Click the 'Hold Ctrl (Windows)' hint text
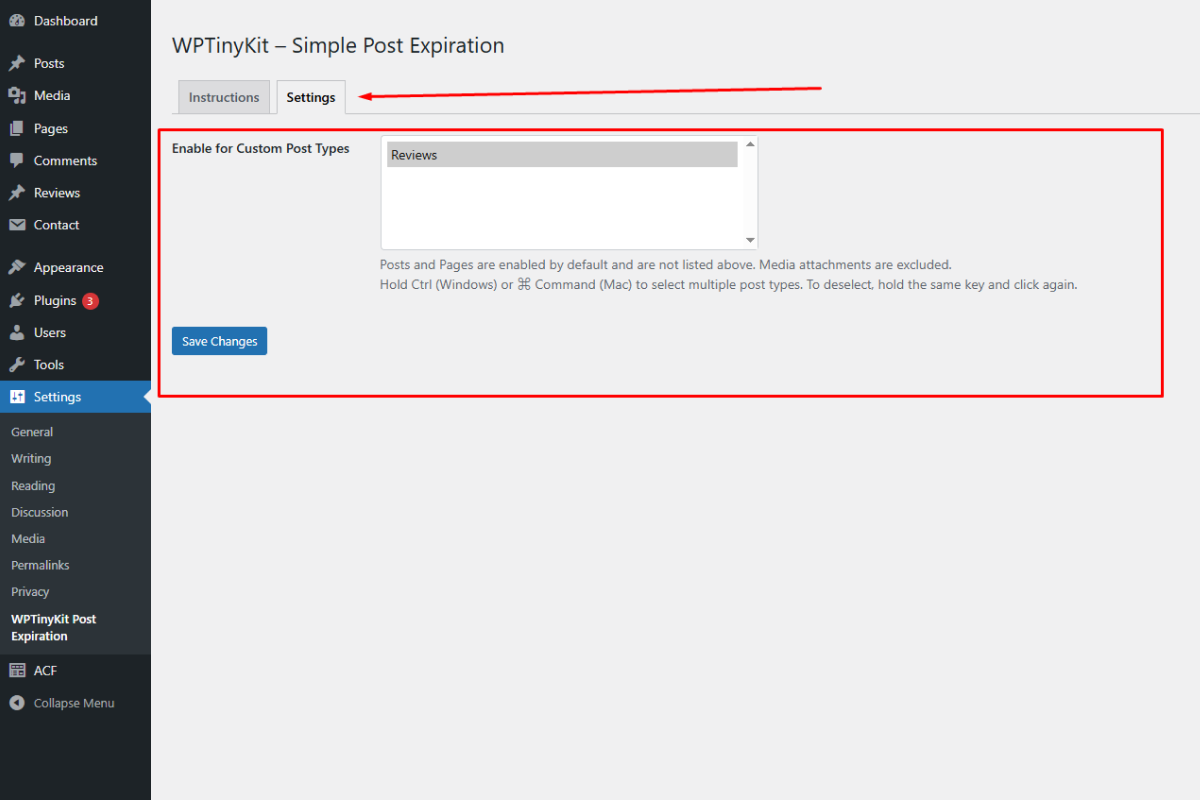The image size is (1200, 800). [x=728, y=284]
